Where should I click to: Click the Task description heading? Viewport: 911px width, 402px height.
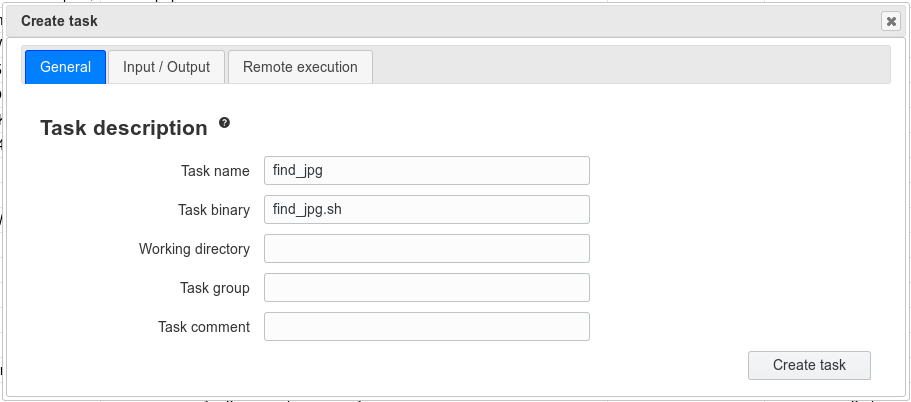(x=124, y=128)
